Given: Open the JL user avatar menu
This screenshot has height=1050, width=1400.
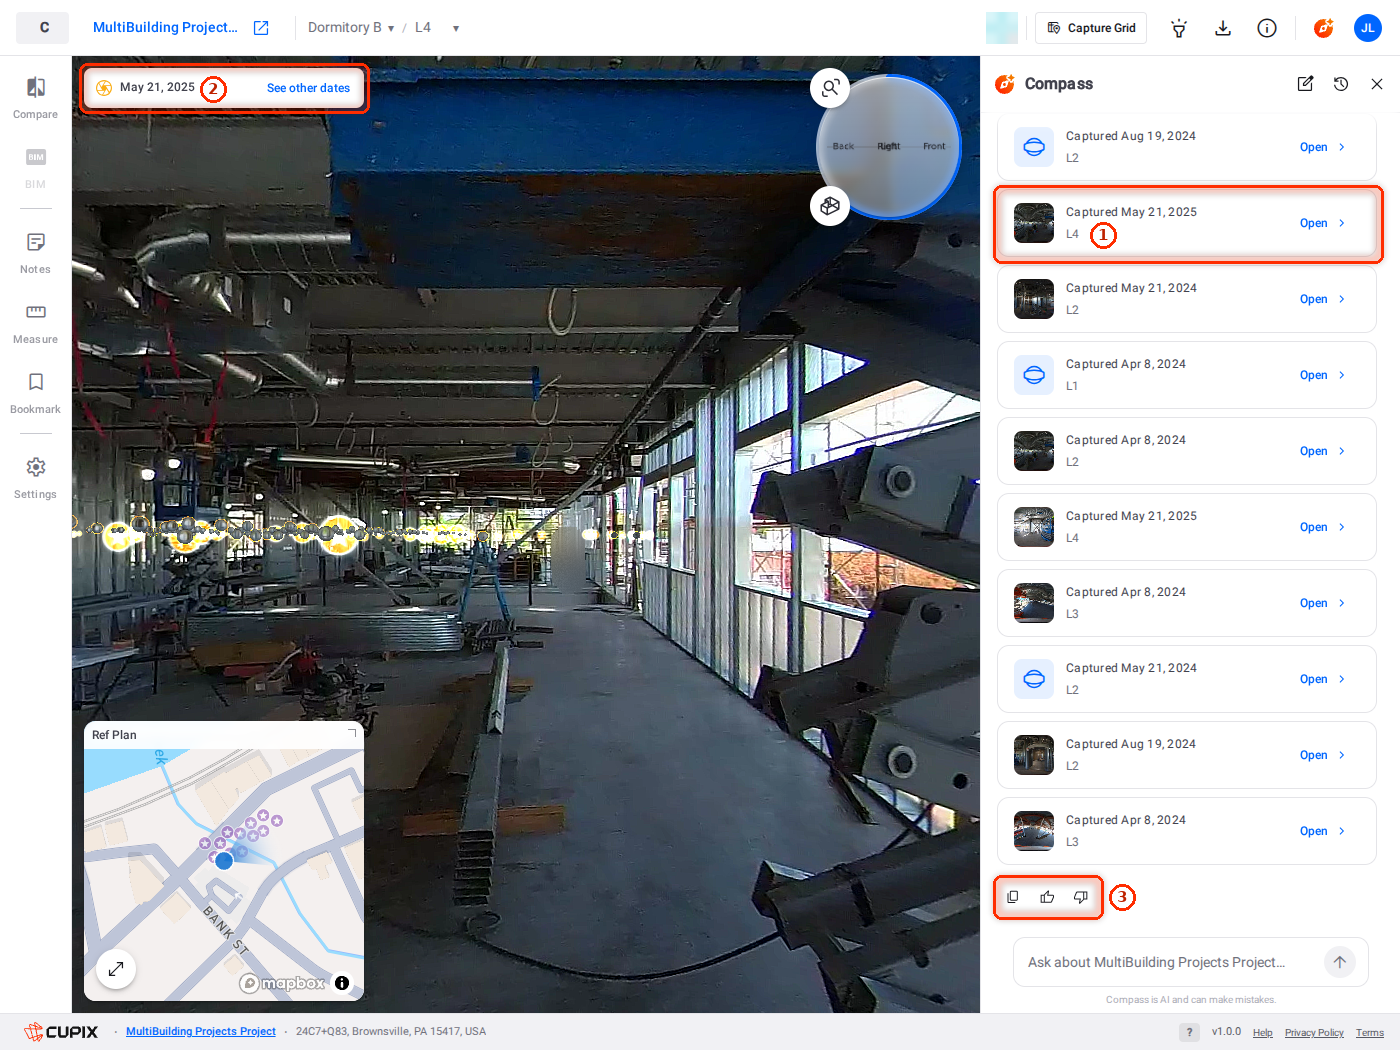Looking at the screenshot, I should pyautogui.click(x=1367, y=28).
